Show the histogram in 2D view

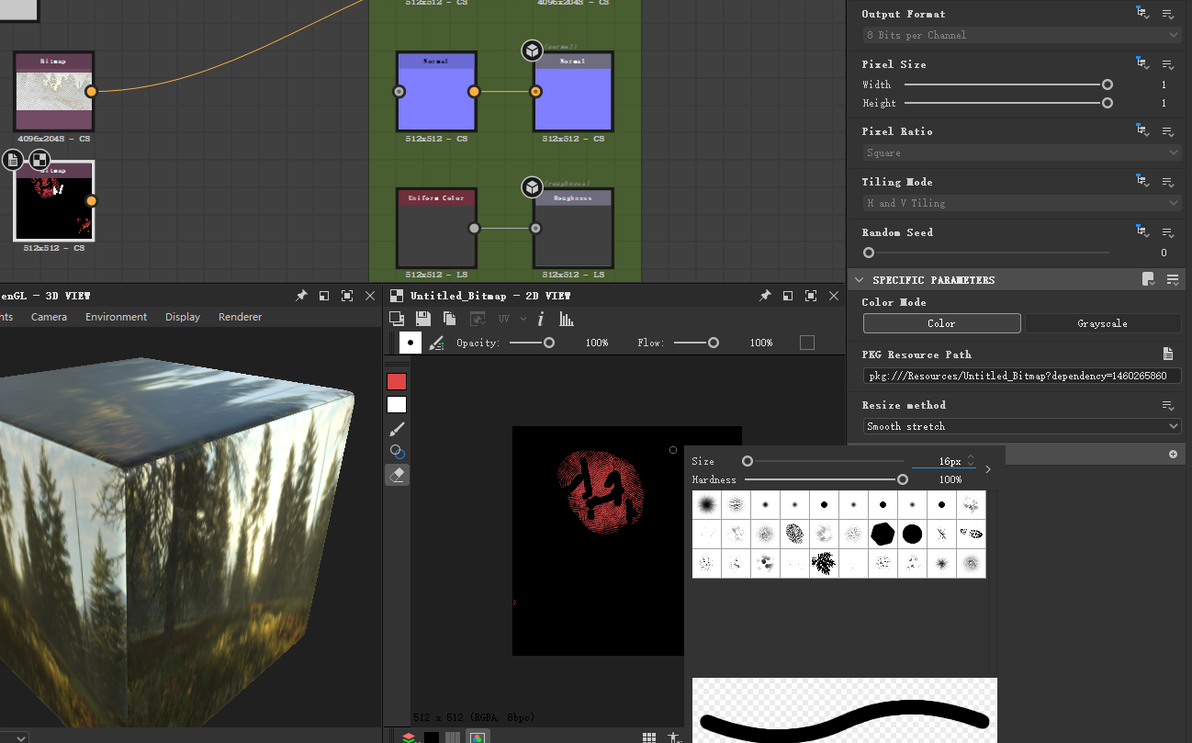(566, 318)
